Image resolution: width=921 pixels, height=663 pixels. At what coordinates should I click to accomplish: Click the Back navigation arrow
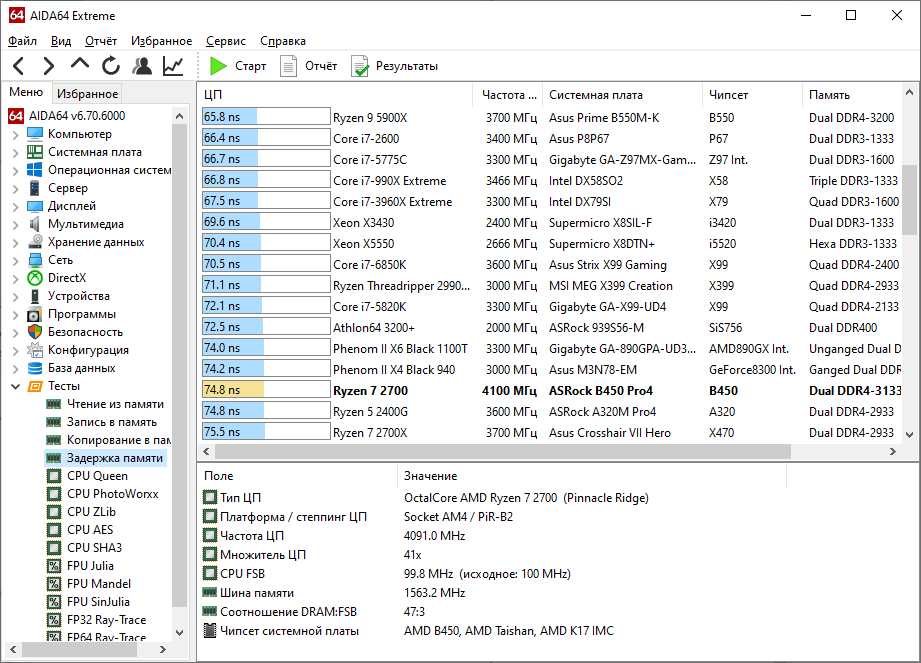(x=19, y=66)
